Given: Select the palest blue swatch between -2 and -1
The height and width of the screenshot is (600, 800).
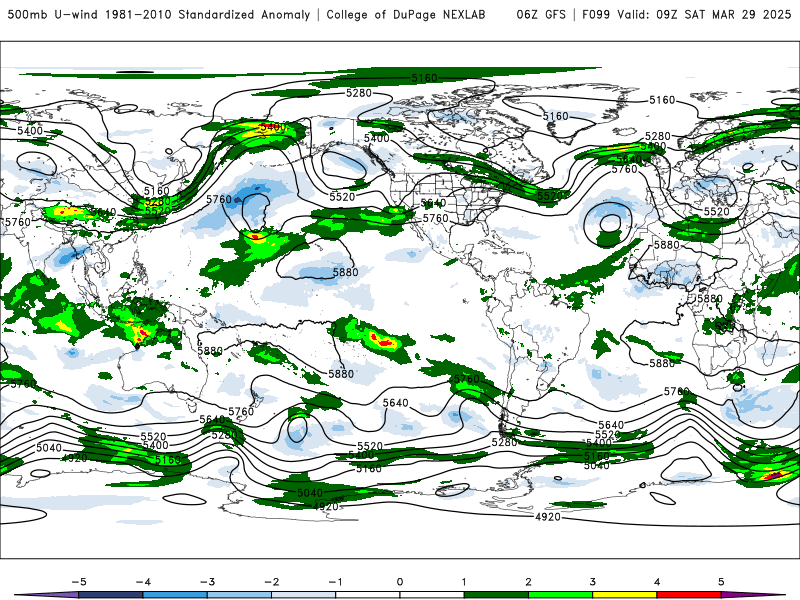Looking at the screenshot, I should [304, 595].
